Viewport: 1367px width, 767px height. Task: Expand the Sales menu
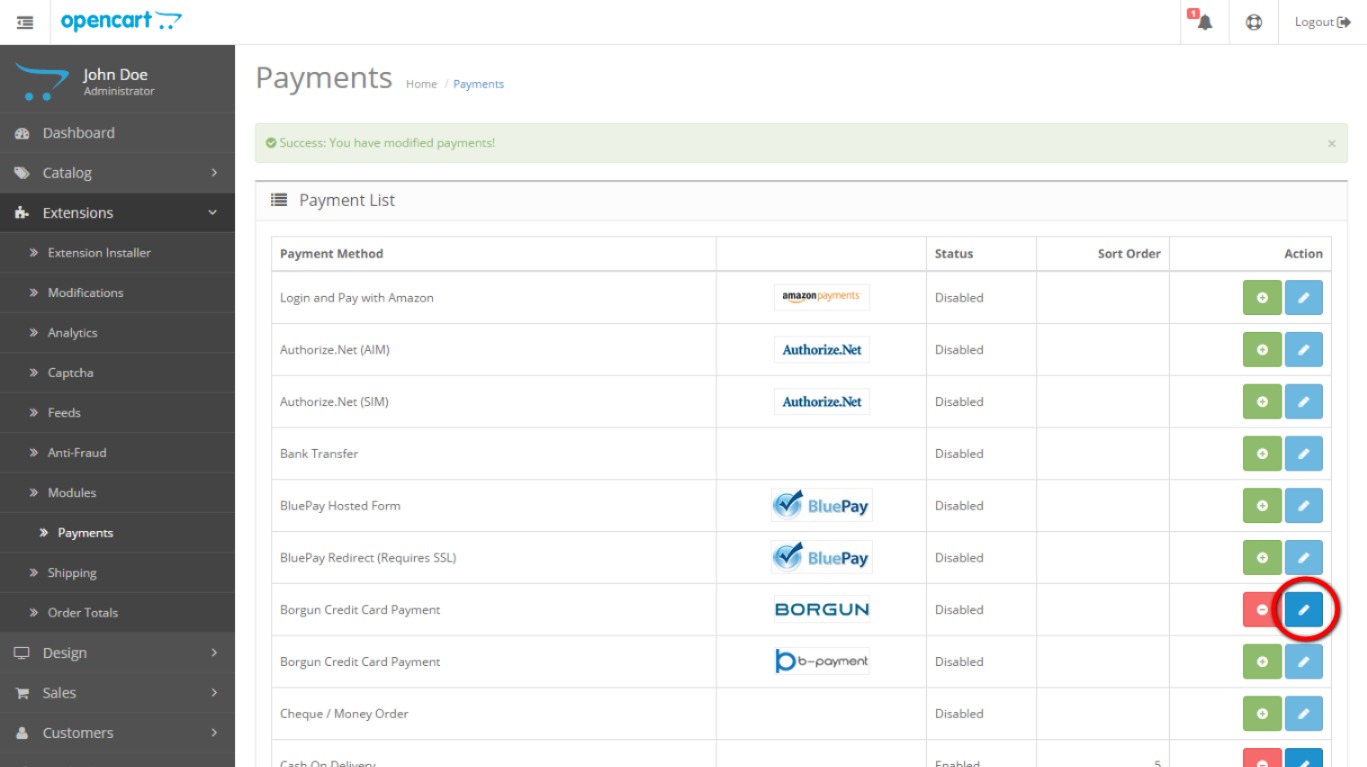117,693
